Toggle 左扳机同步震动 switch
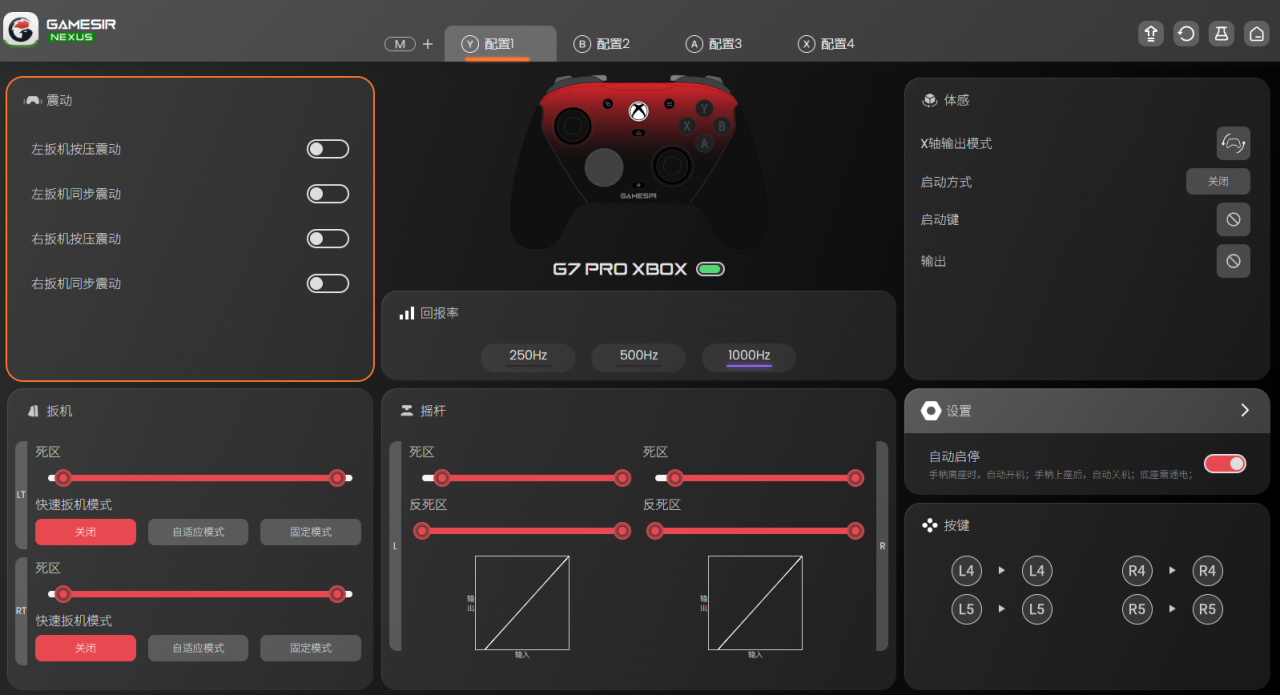Screen dimensions: 1280x695 328,194
